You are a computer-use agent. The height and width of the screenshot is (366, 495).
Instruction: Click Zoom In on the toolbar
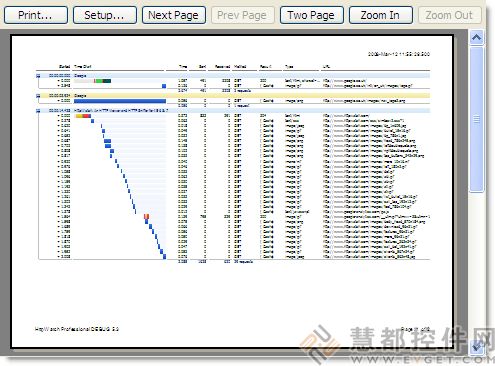[380, 15]
